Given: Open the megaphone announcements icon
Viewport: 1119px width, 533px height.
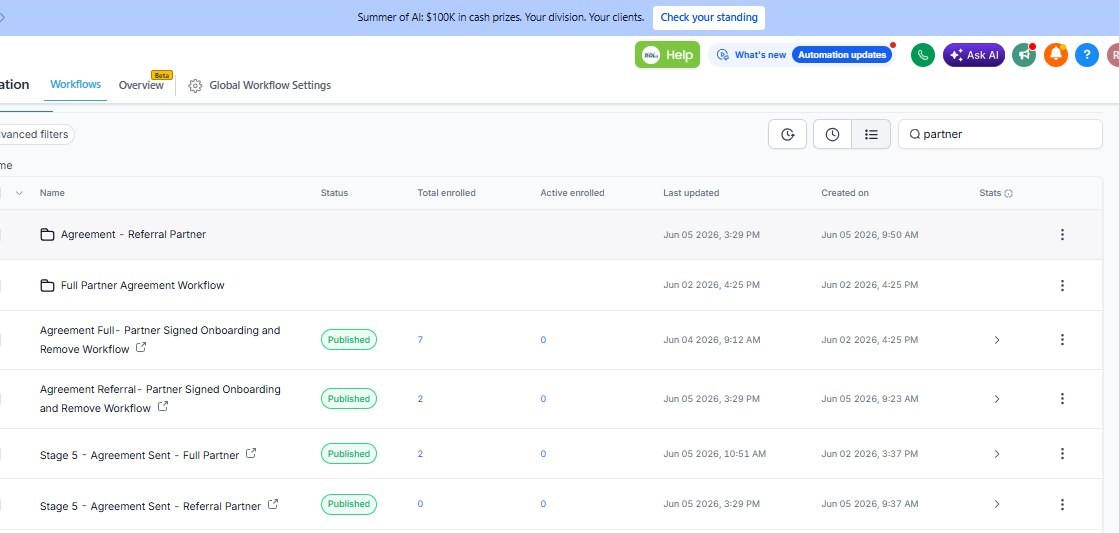Looking at the screenshot, I should 1024,55.
